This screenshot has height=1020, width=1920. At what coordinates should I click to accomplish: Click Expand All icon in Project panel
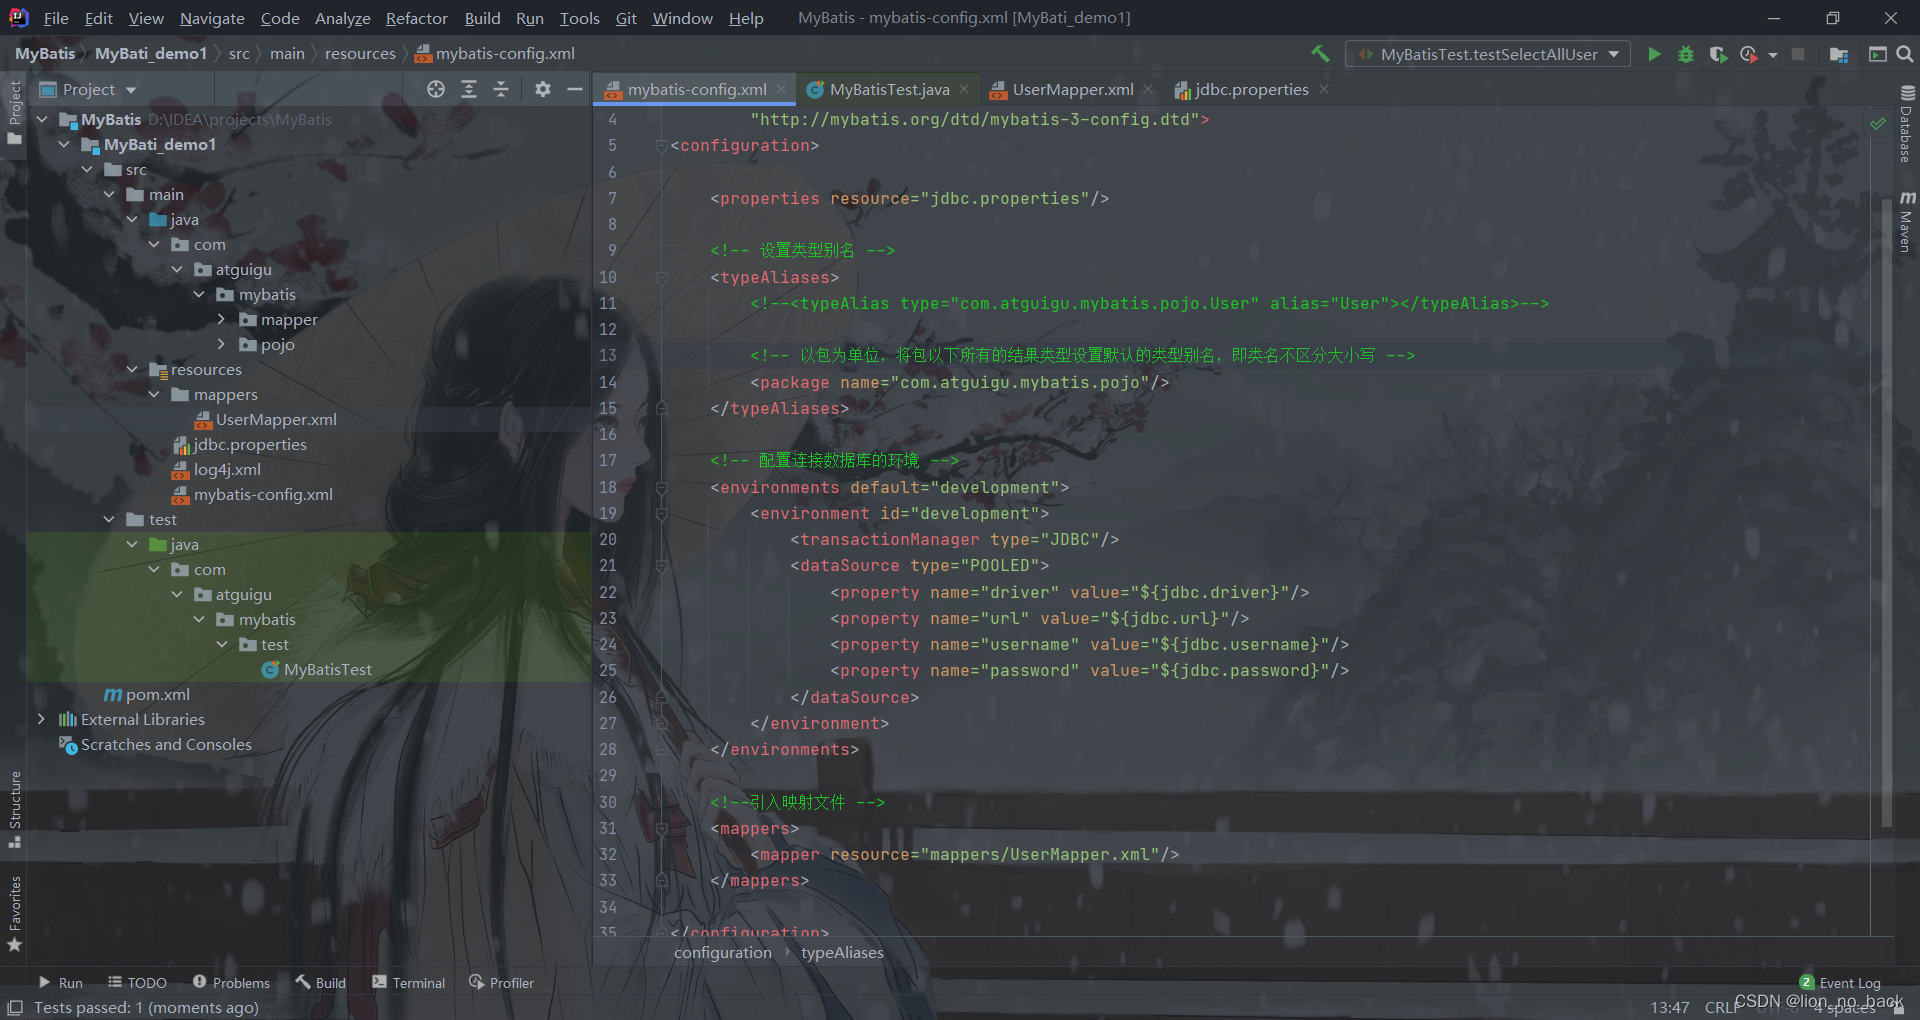point(469,89)
